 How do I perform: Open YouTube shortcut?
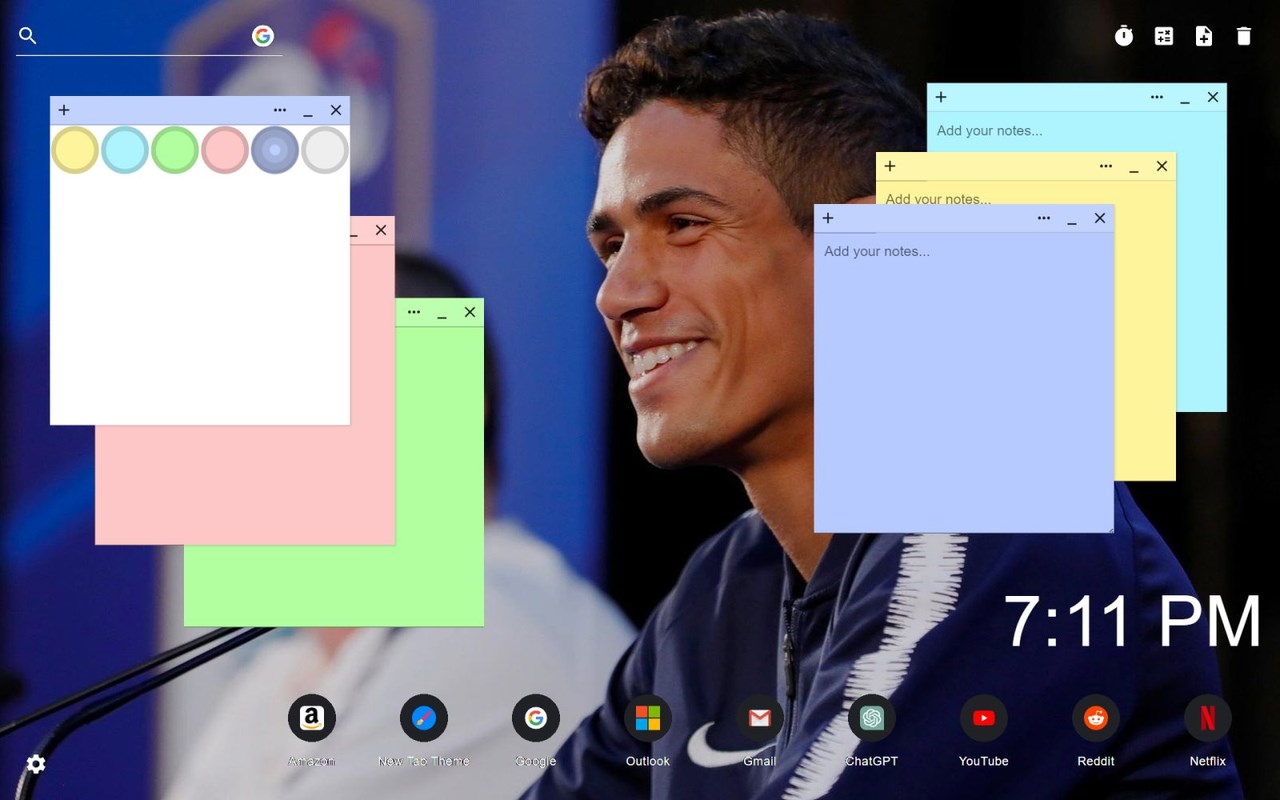click(x=984, y=718)
